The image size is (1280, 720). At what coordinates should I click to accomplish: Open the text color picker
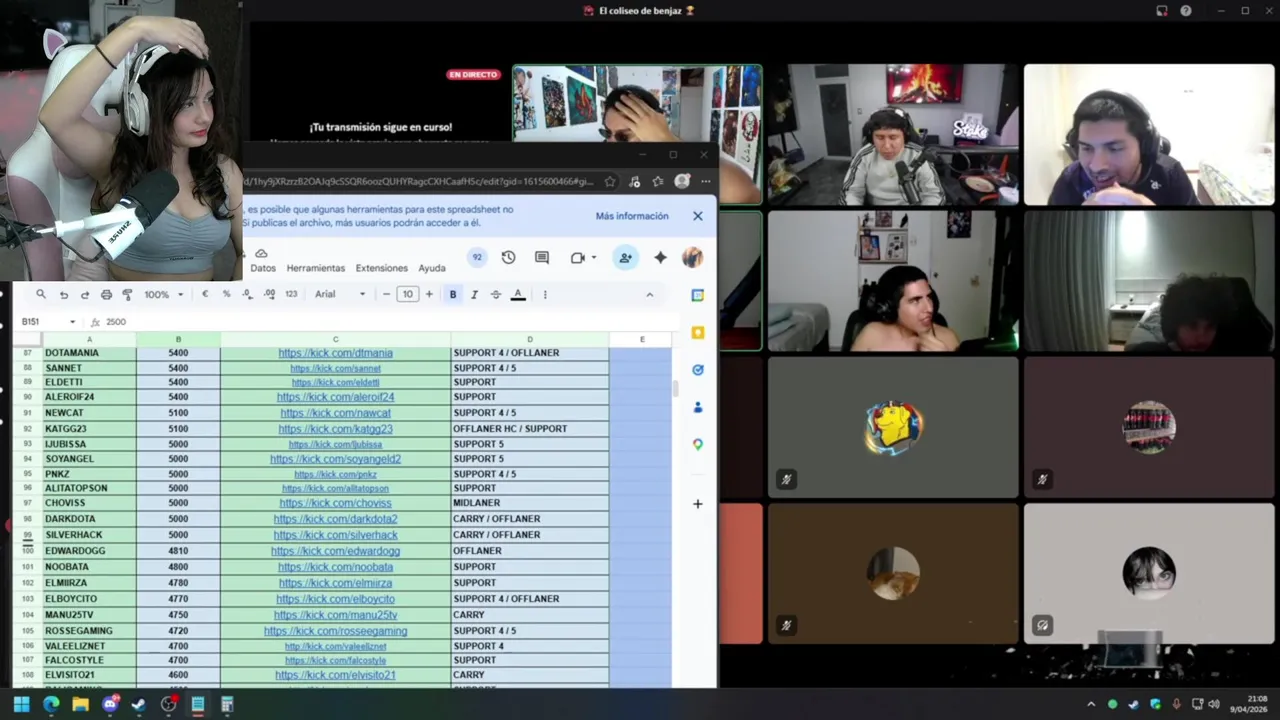[x=518, y=294]
